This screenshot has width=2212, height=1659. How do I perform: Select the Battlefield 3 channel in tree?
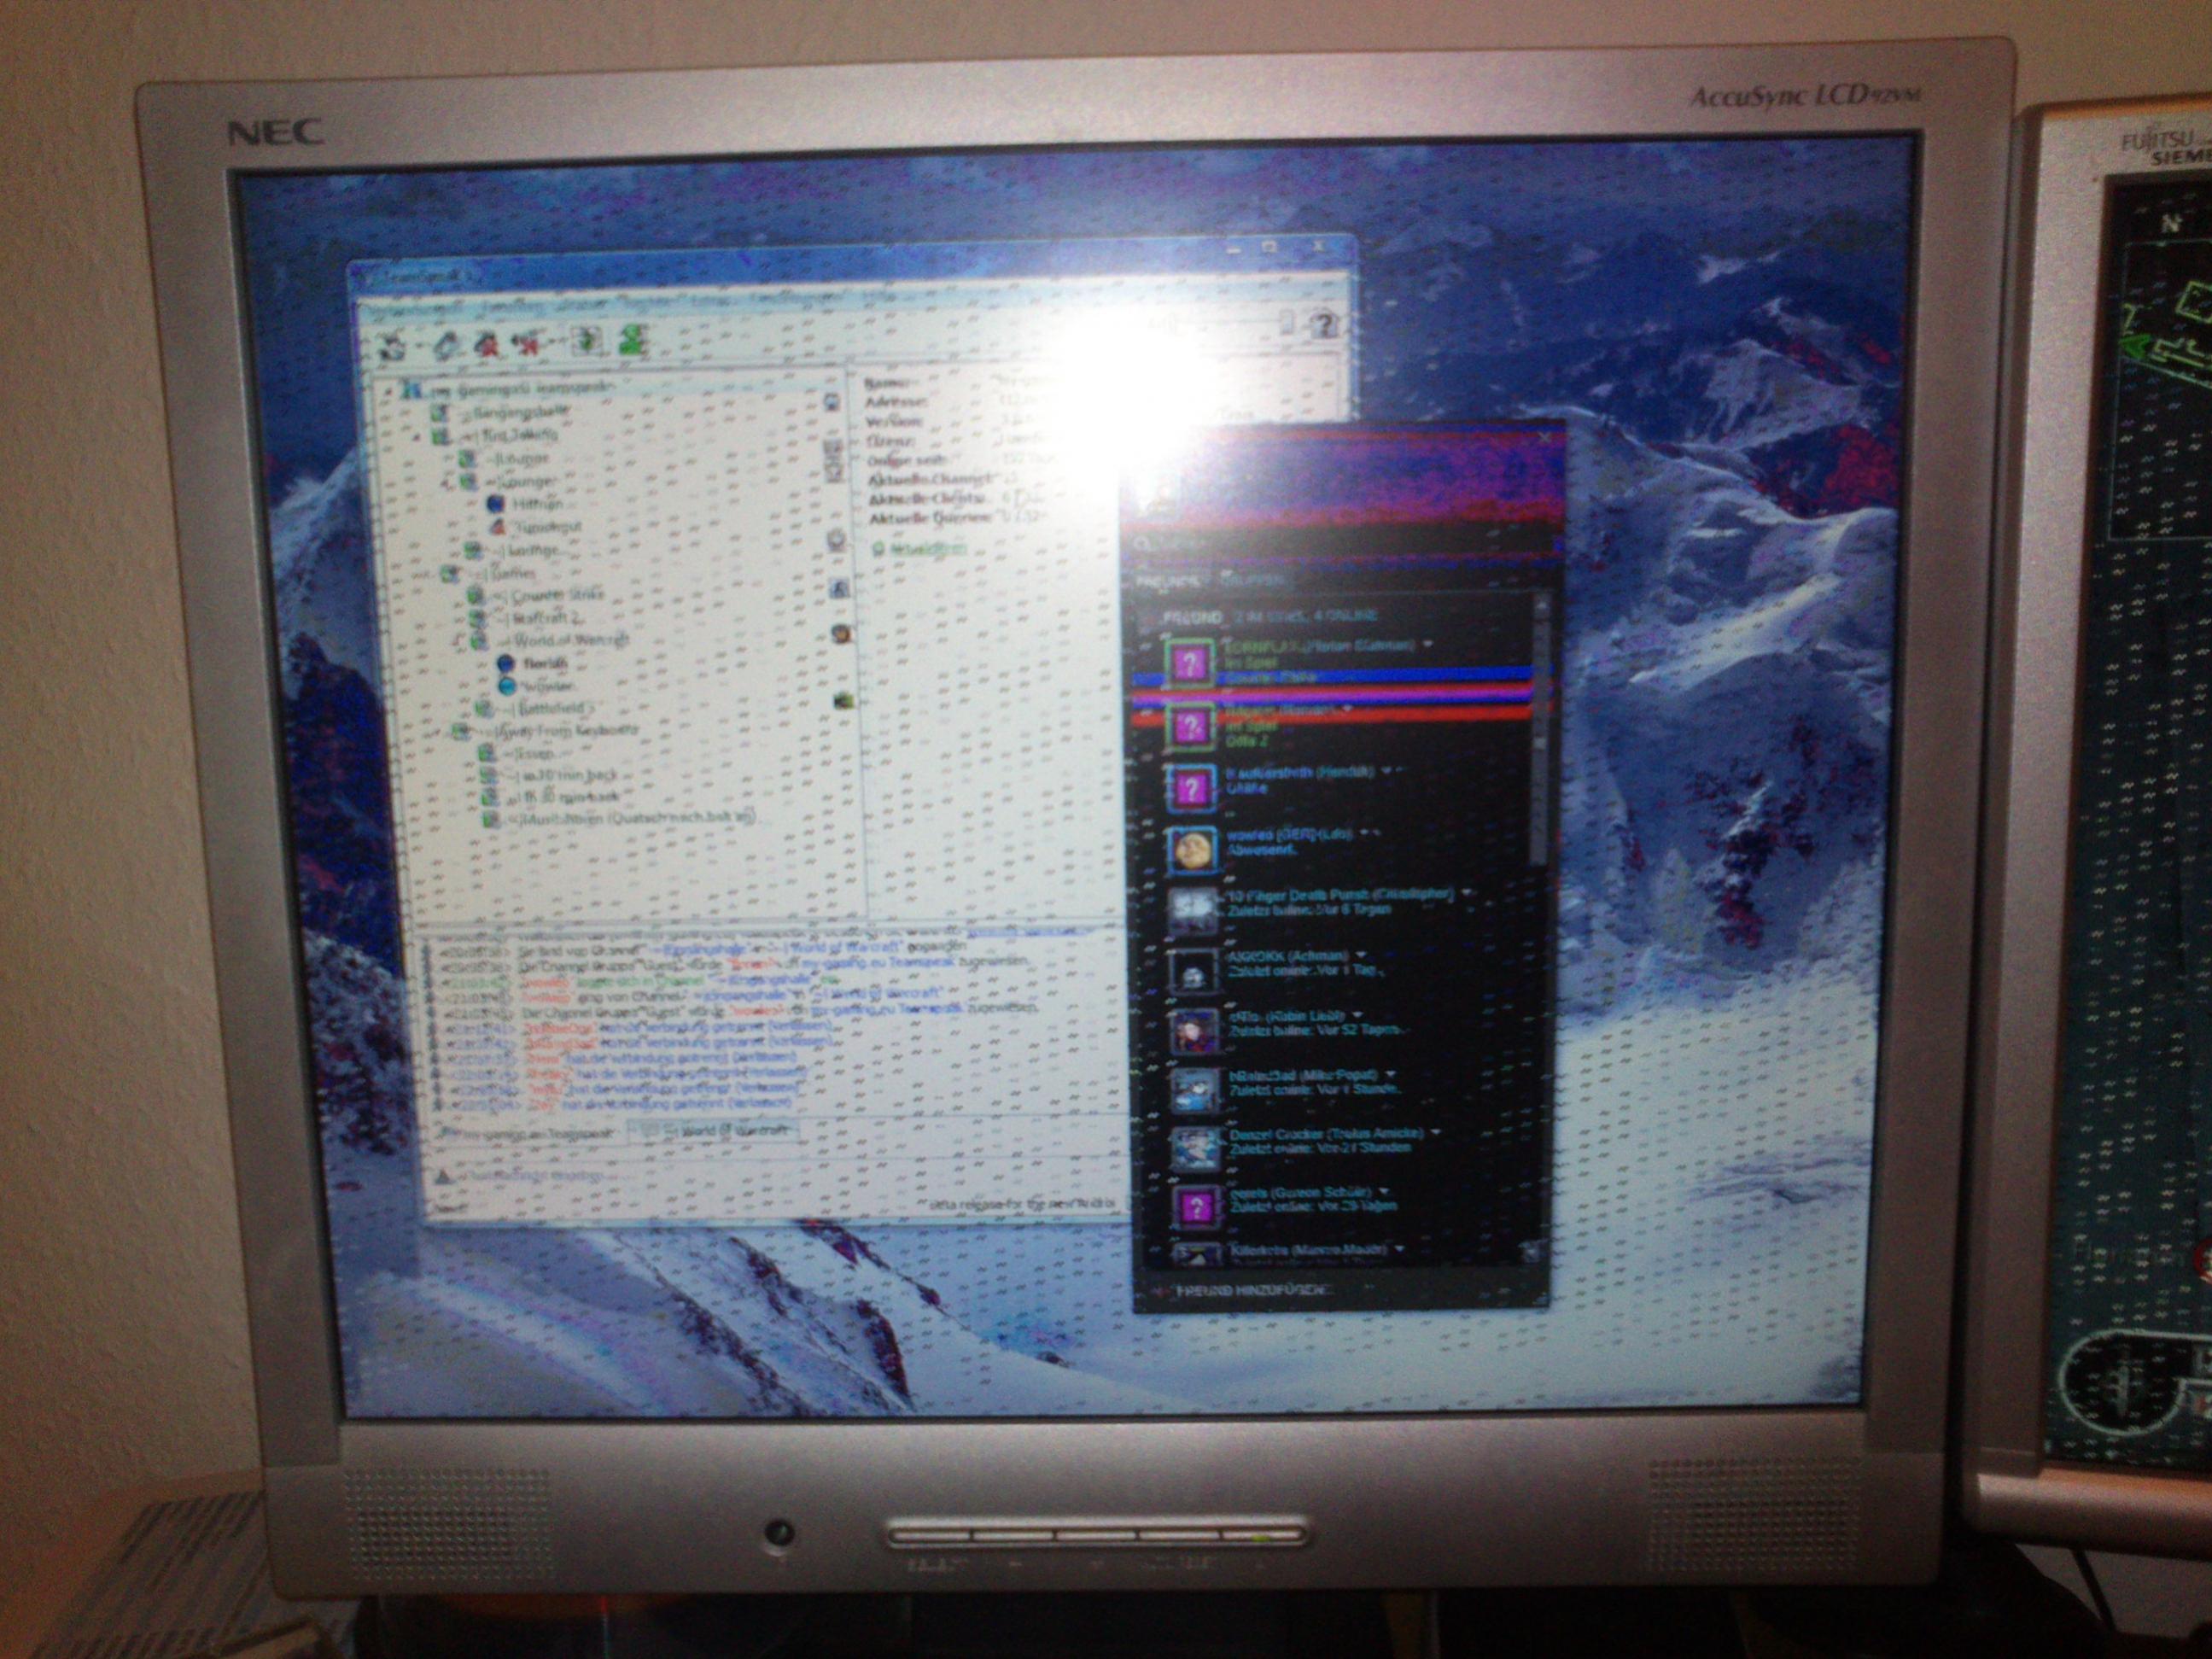[553, 708]
